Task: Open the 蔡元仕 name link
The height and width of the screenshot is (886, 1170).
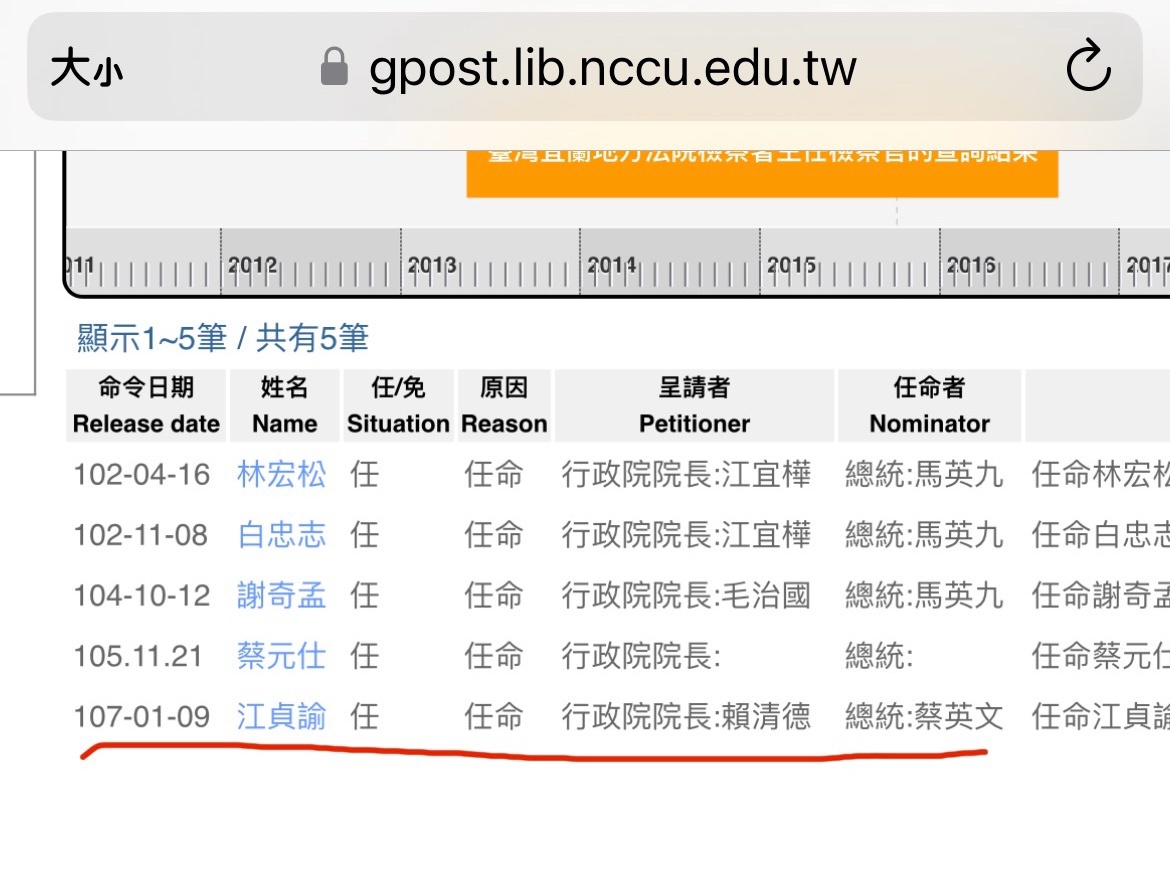Action: tap(281, 657)
